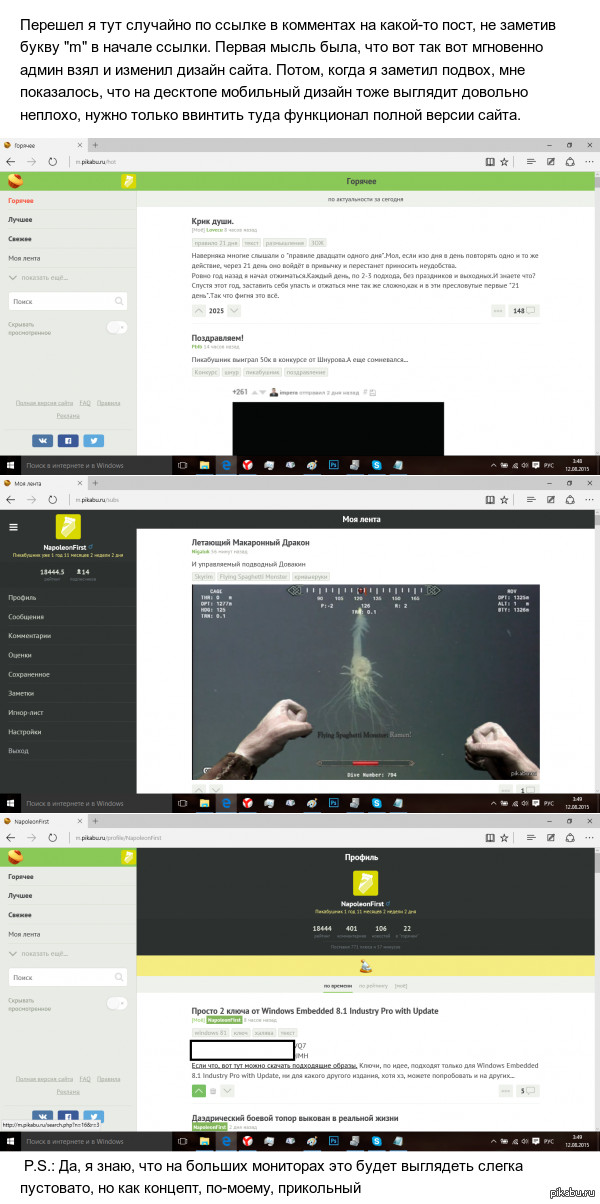Open "Настройки" in the dark sidebar menu
600x1204 pixels.
(28, 731)
